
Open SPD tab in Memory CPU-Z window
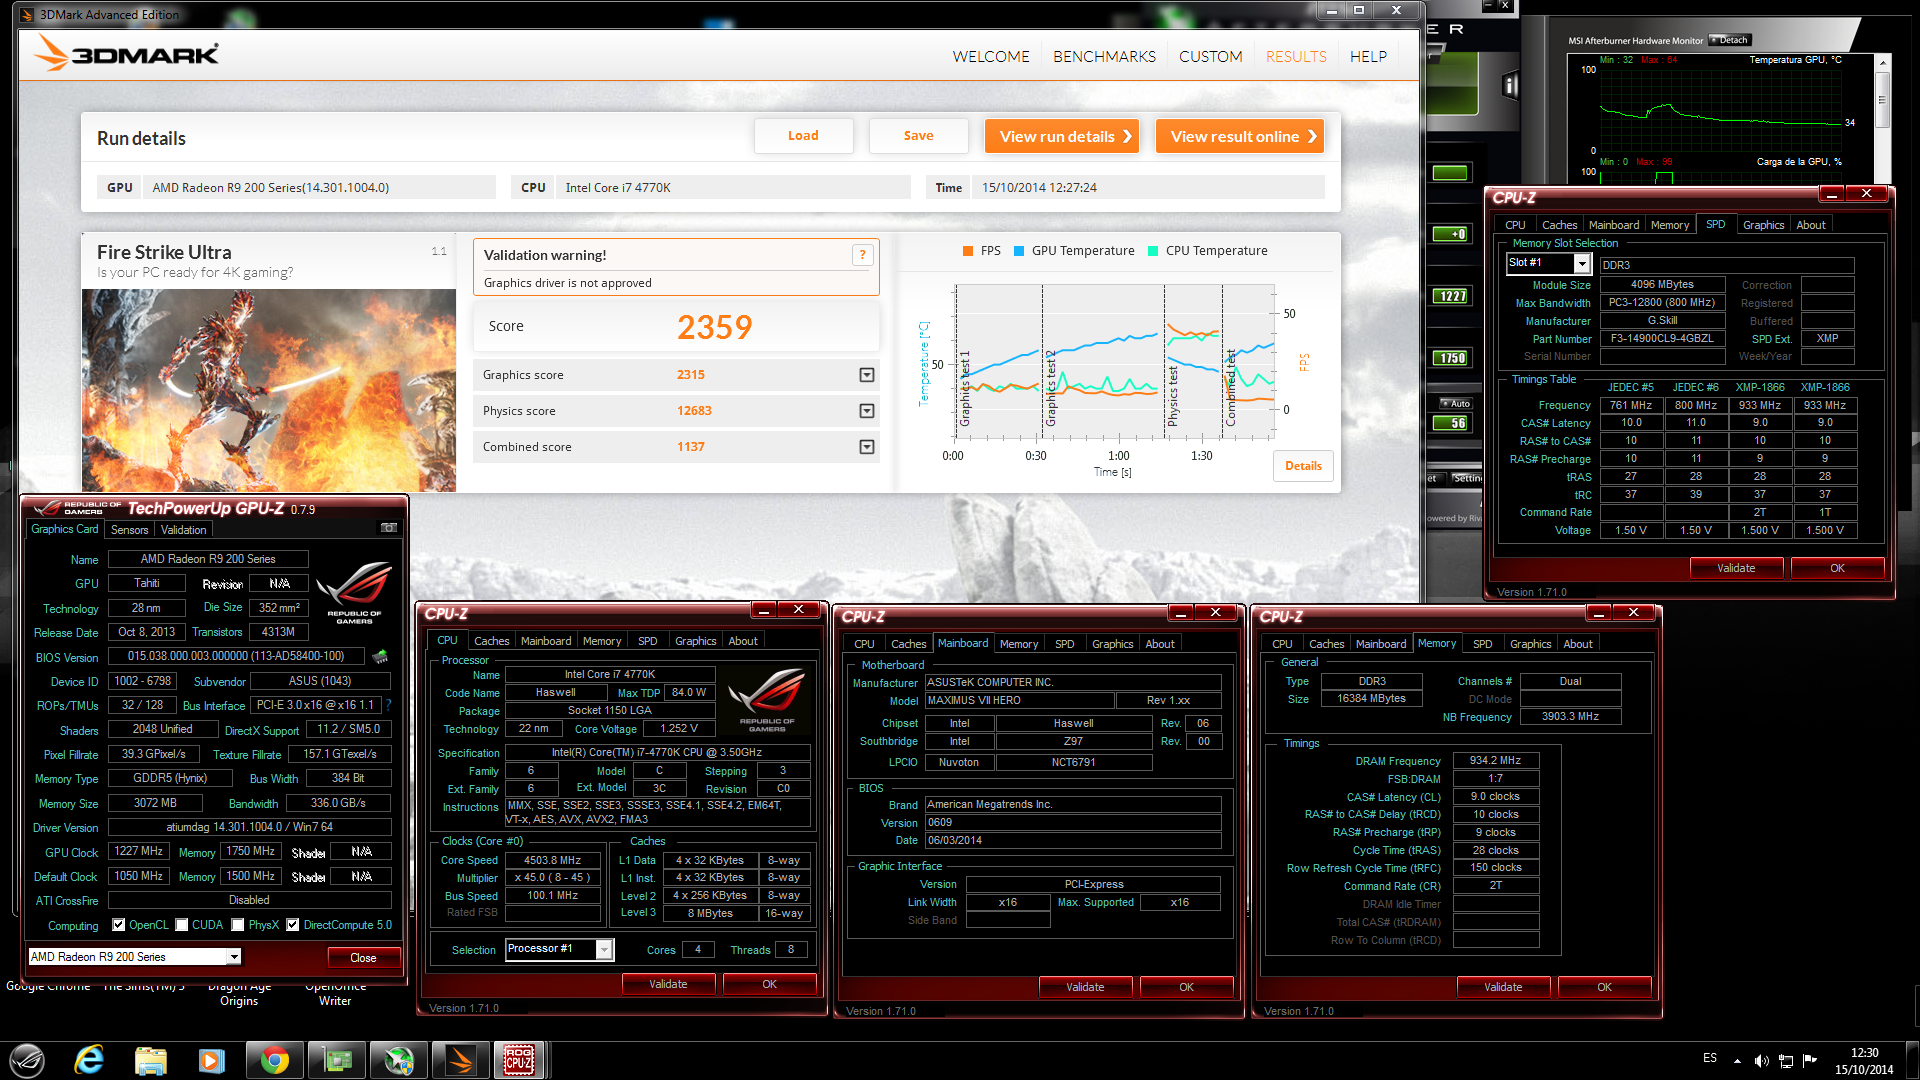1483,644
